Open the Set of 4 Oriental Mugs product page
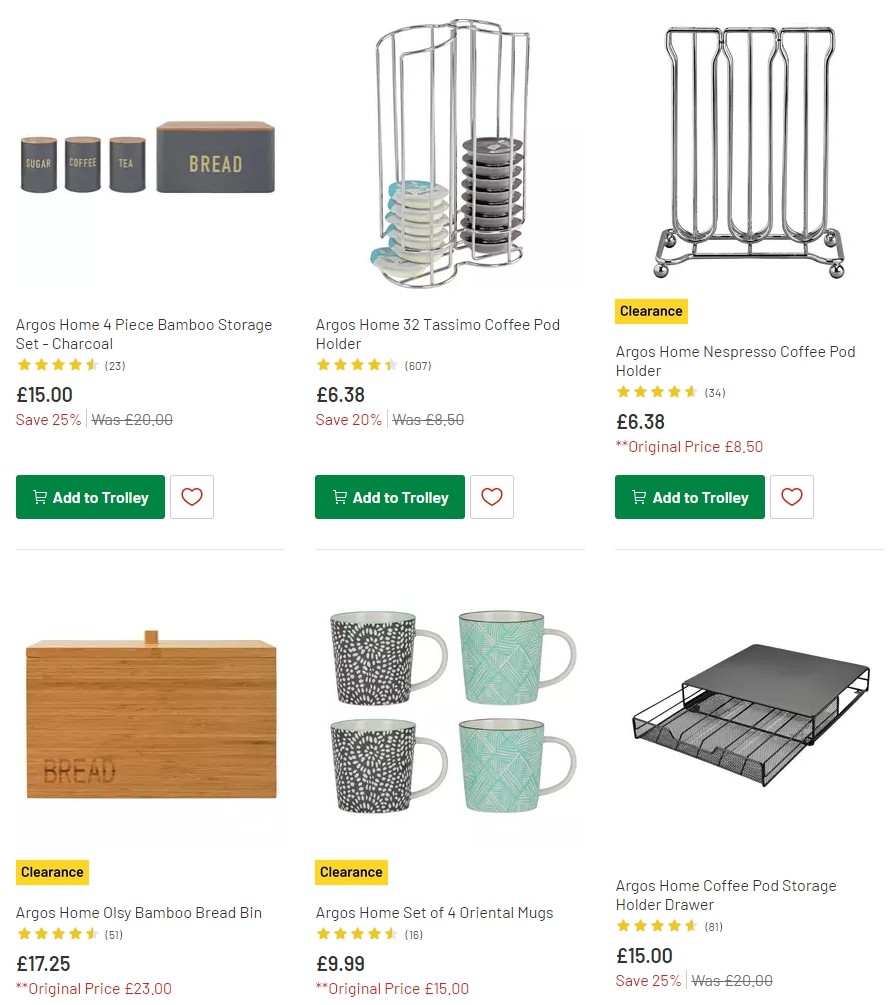The image size is (888, 1005). (434, 912)
